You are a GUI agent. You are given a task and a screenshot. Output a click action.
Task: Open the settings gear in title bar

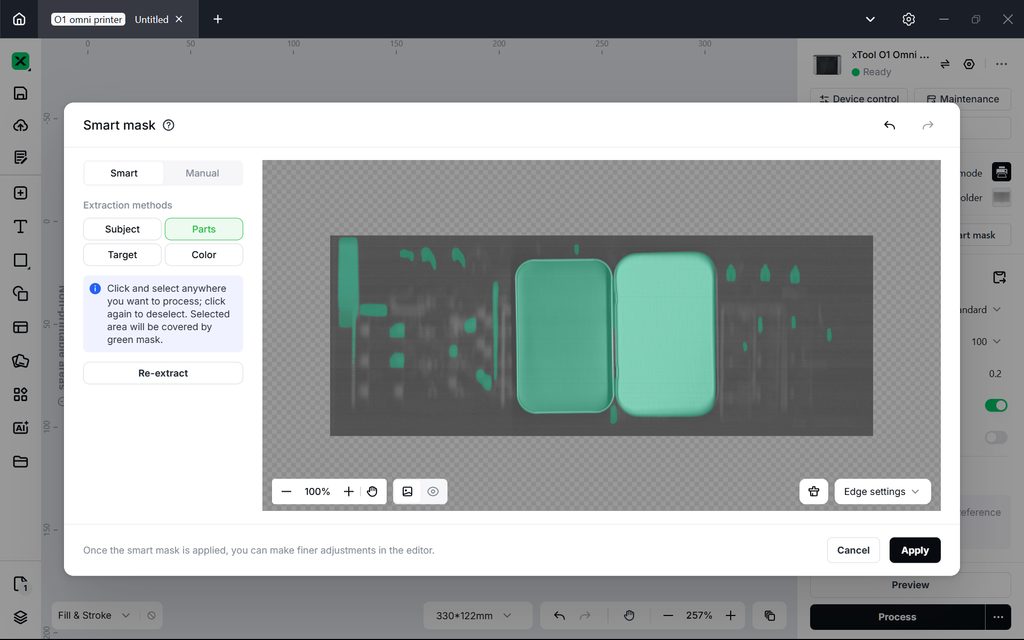[908, 20]
